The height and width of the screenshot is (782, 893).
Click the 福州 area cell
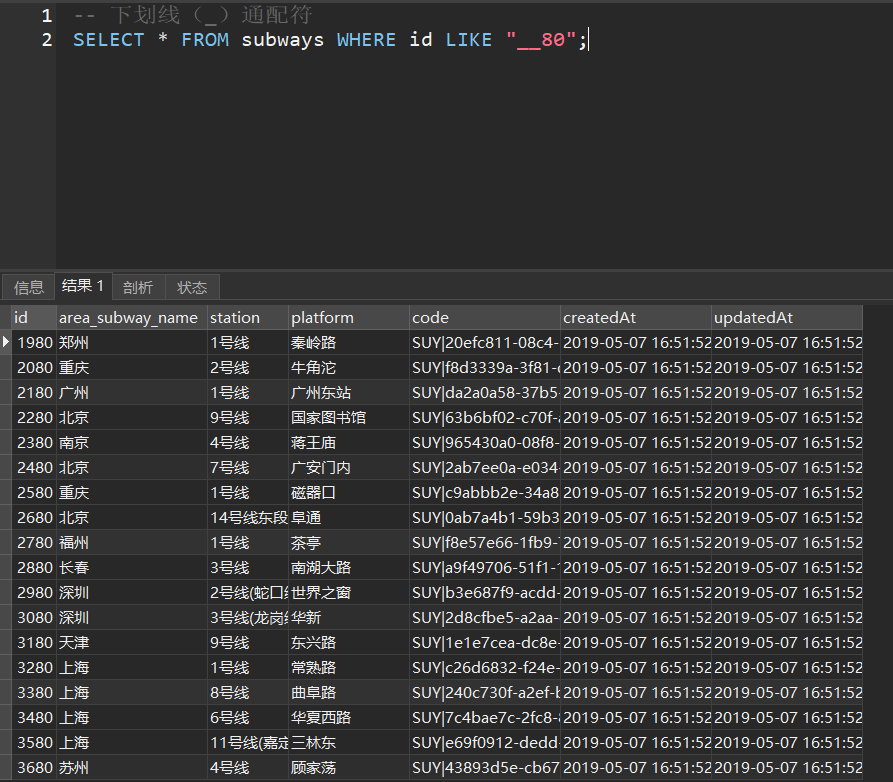[x=132, y=543]
